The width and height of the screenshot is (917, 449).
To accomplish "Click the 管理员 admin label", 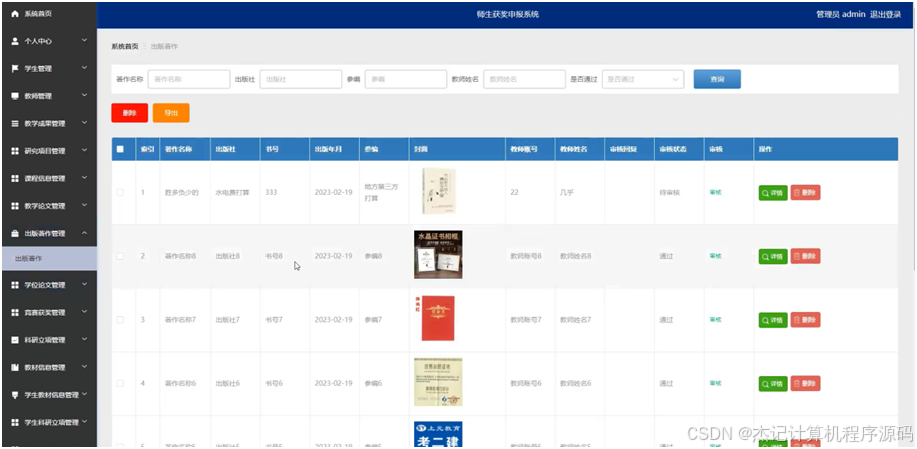I will [840, 15].
